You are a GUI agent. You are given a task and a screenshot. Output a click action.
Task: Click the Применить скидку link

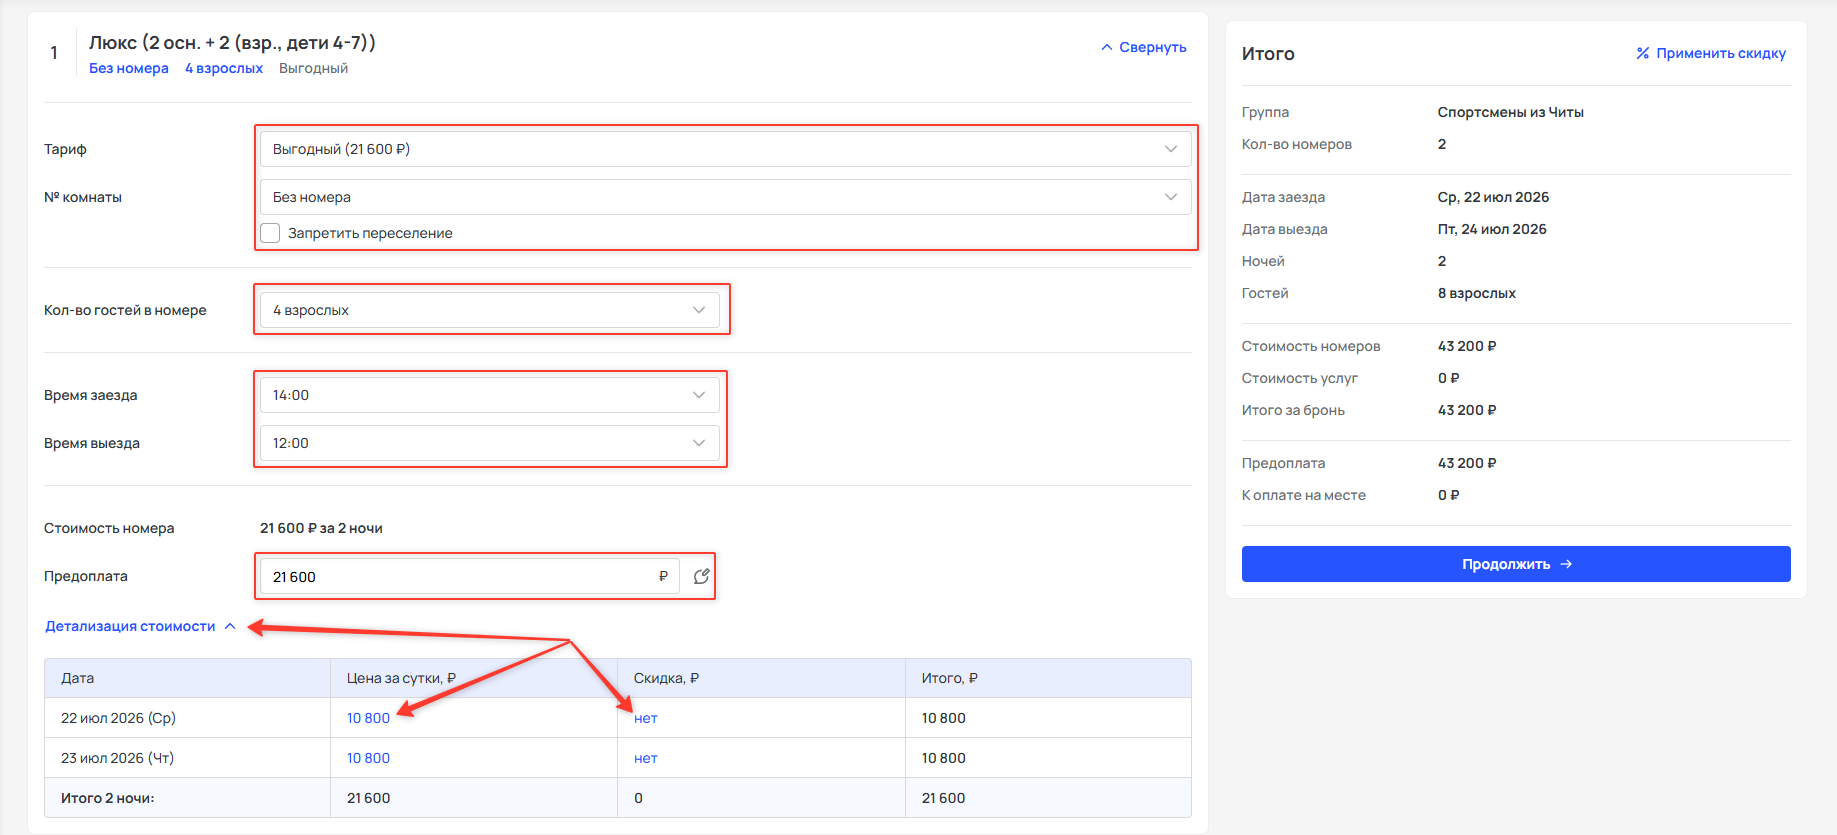[1720, 53]
